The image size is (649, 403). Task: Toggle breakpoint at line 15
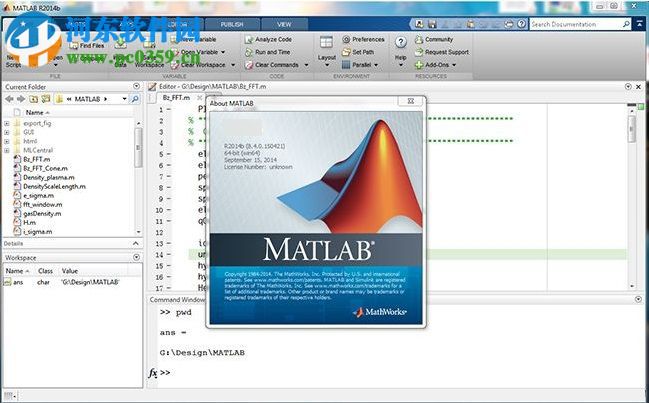169,266
